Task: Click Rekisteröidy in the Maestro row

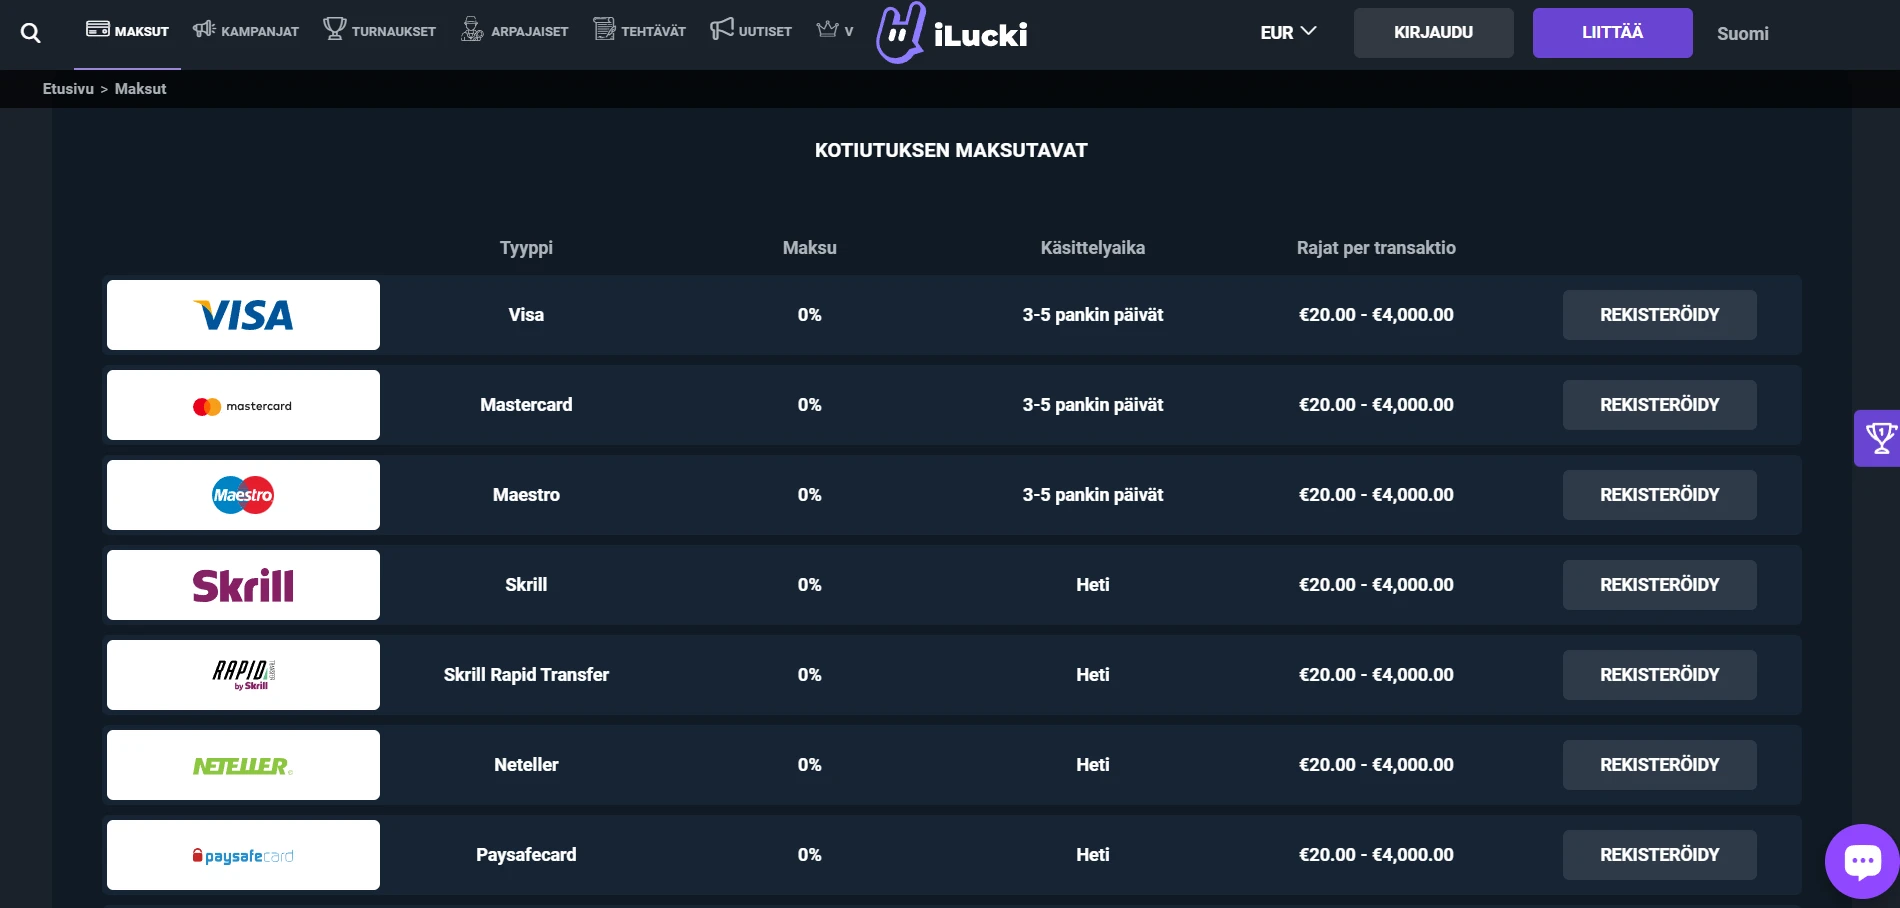Action: click(x=1659, y=495)
